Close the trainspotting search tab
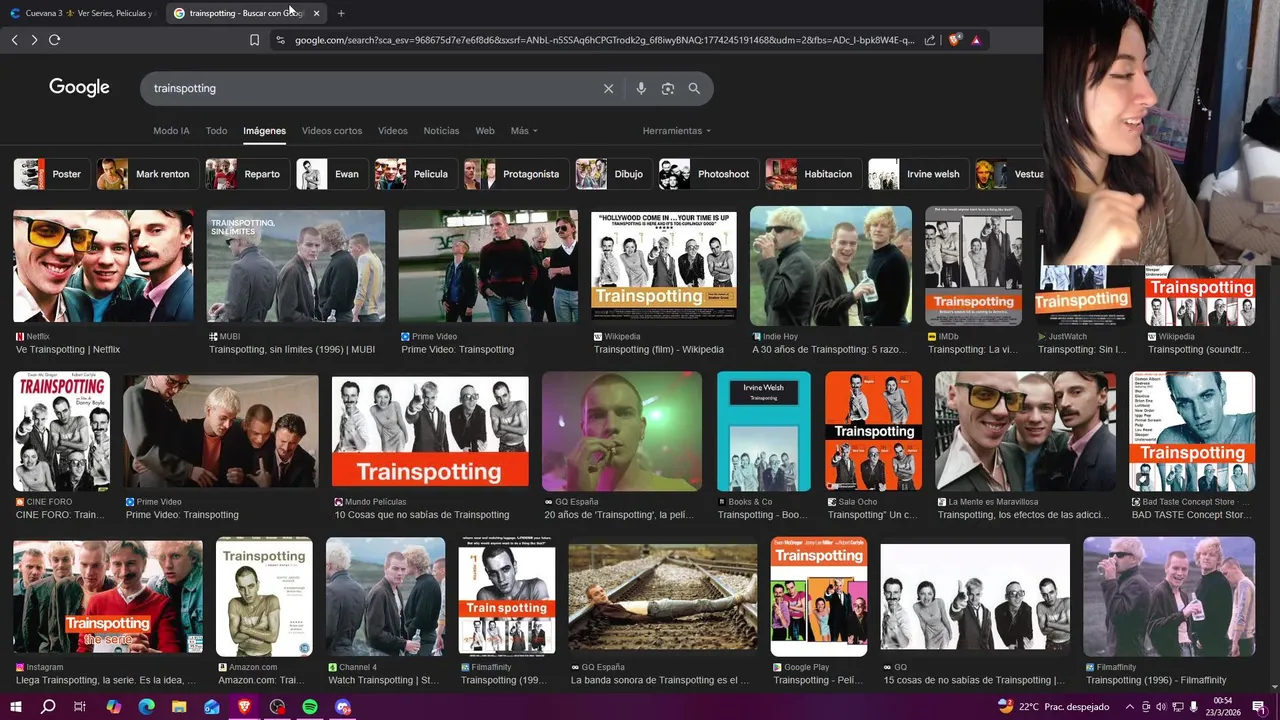Image resolution: width=1280 pixels, height=720 pixels. [x=316, y=13]
